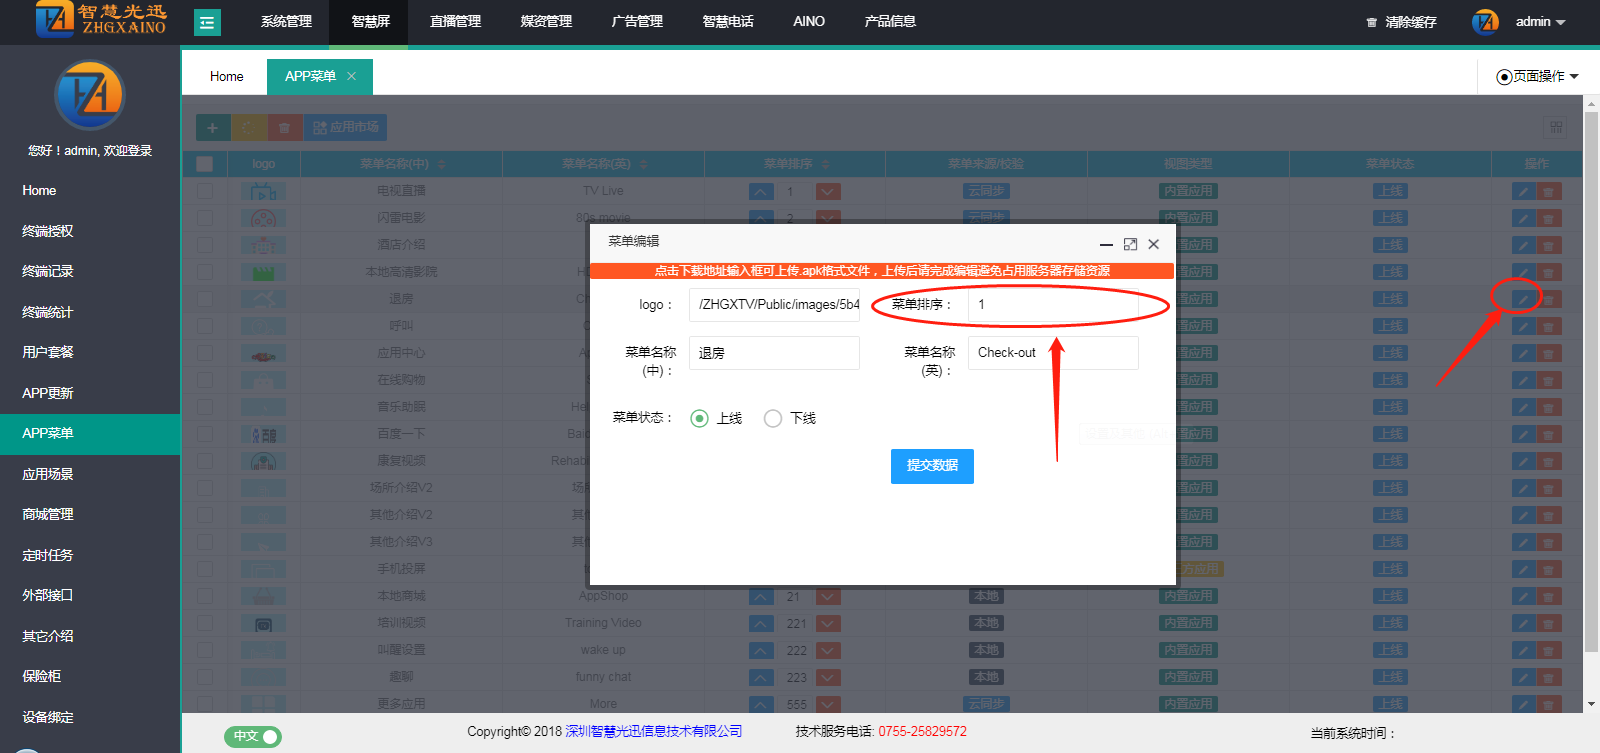Move TV Live up with its blue arrow
Image resolution: width=1600 pixels, height=753 pixels.
click(x=761, y=191)
